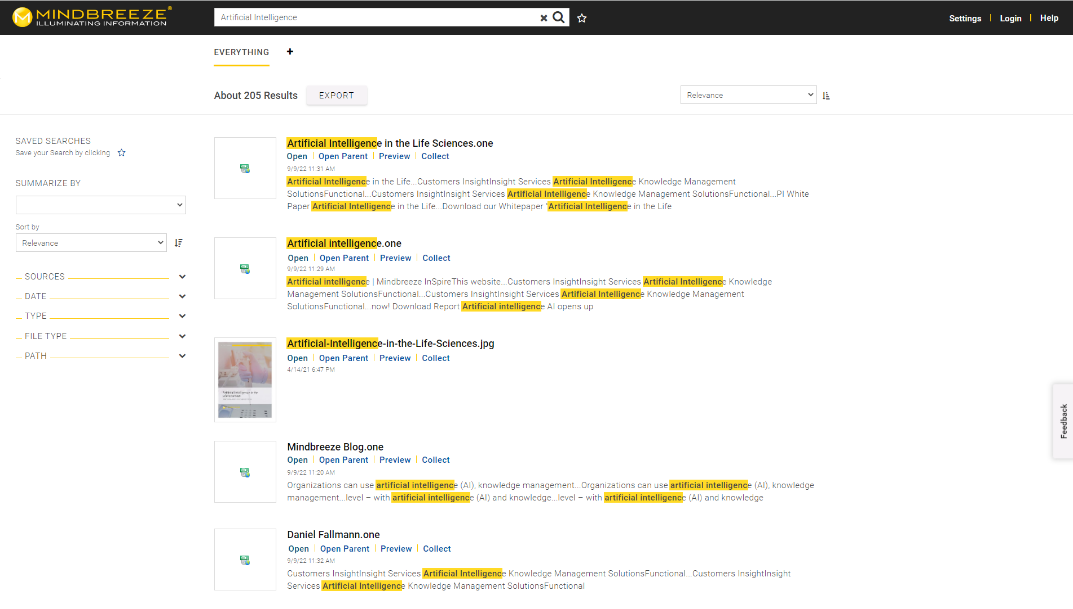Open Settings in the top bar
Screen dimensions: 1073x609
(x=965, y=18)
